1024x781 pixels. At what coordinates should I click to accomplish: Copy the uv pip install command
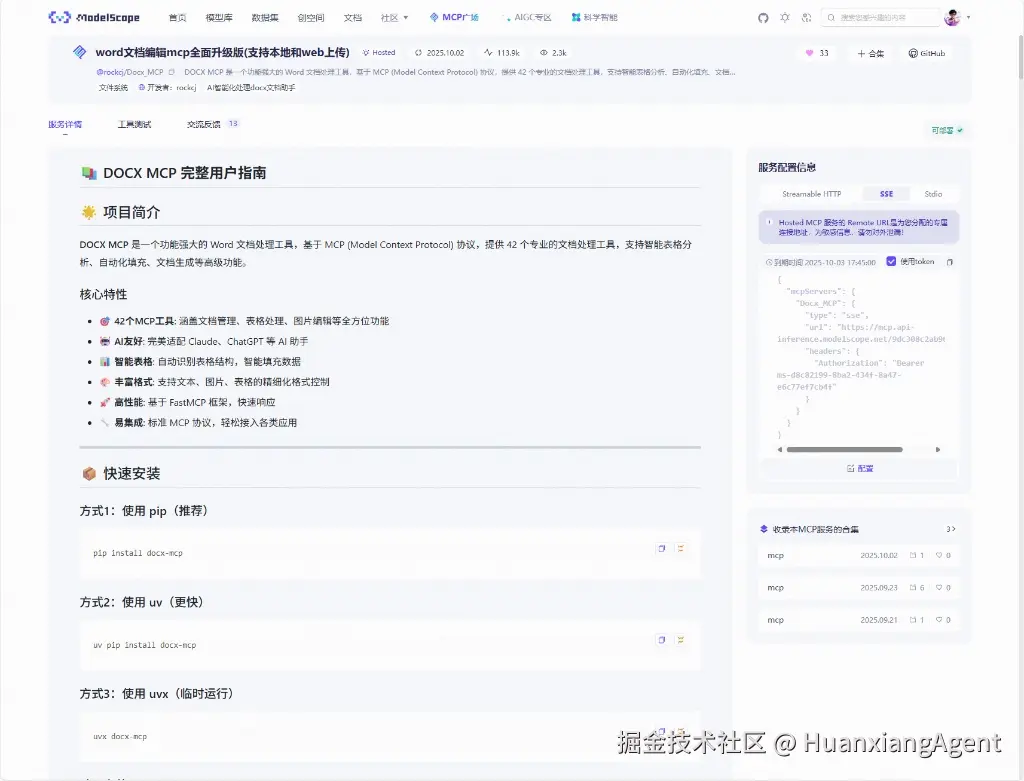[x=661, y=640]
